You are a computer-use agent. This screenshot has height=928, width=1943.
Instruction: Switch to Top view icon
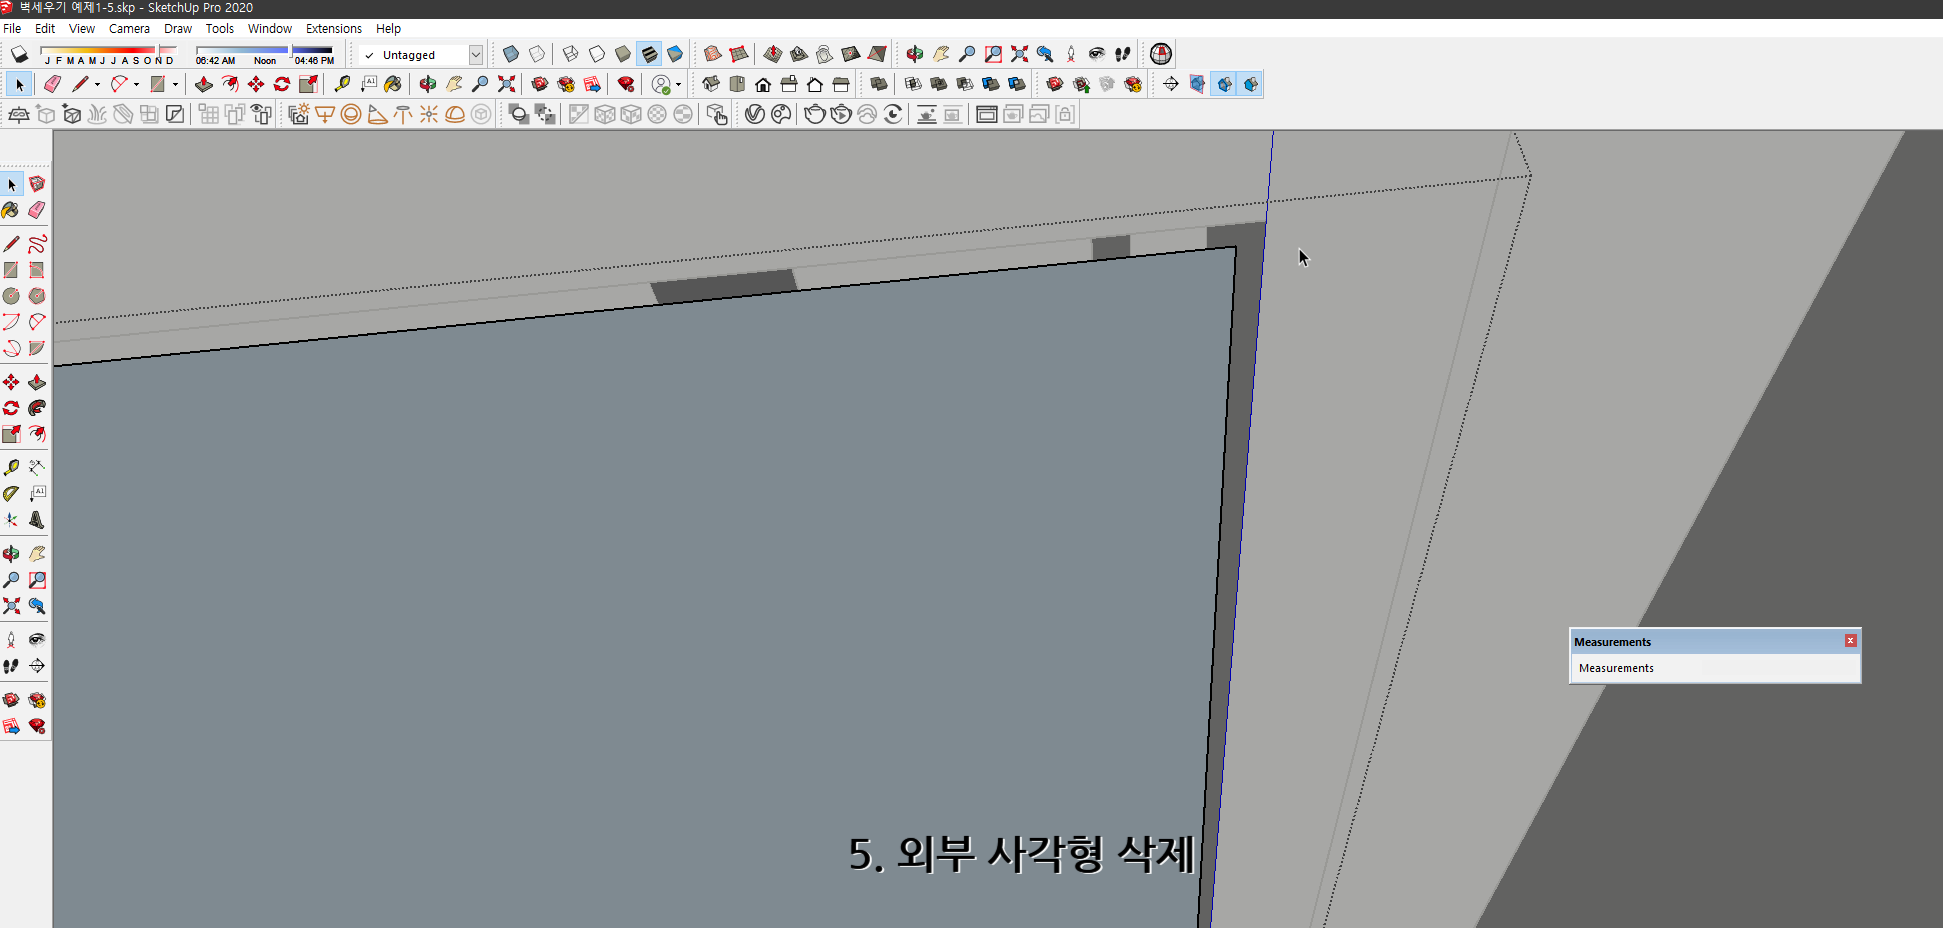pyautogui.click(x=737, y=84)
